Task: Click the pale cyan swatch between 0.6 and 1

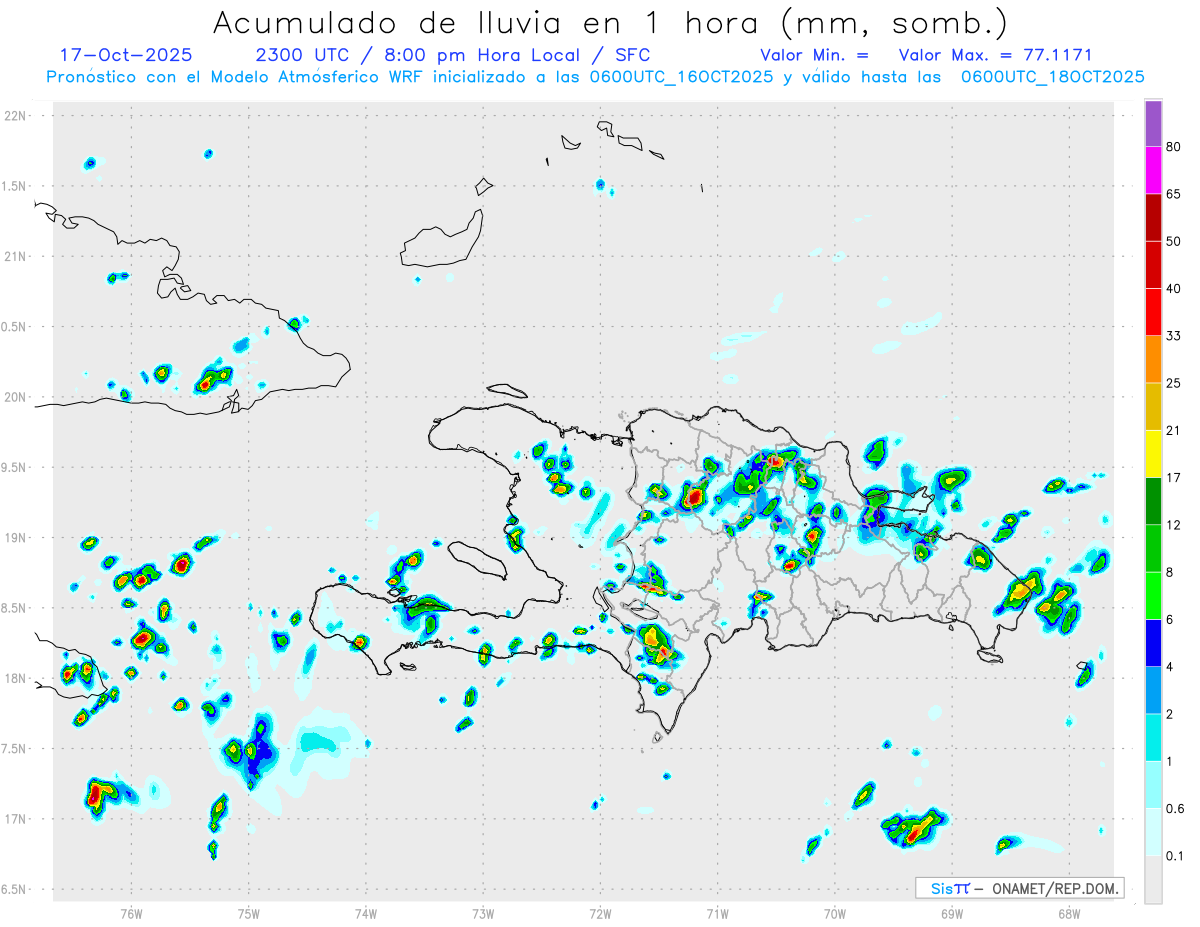Action: [x=1153, y=784]
